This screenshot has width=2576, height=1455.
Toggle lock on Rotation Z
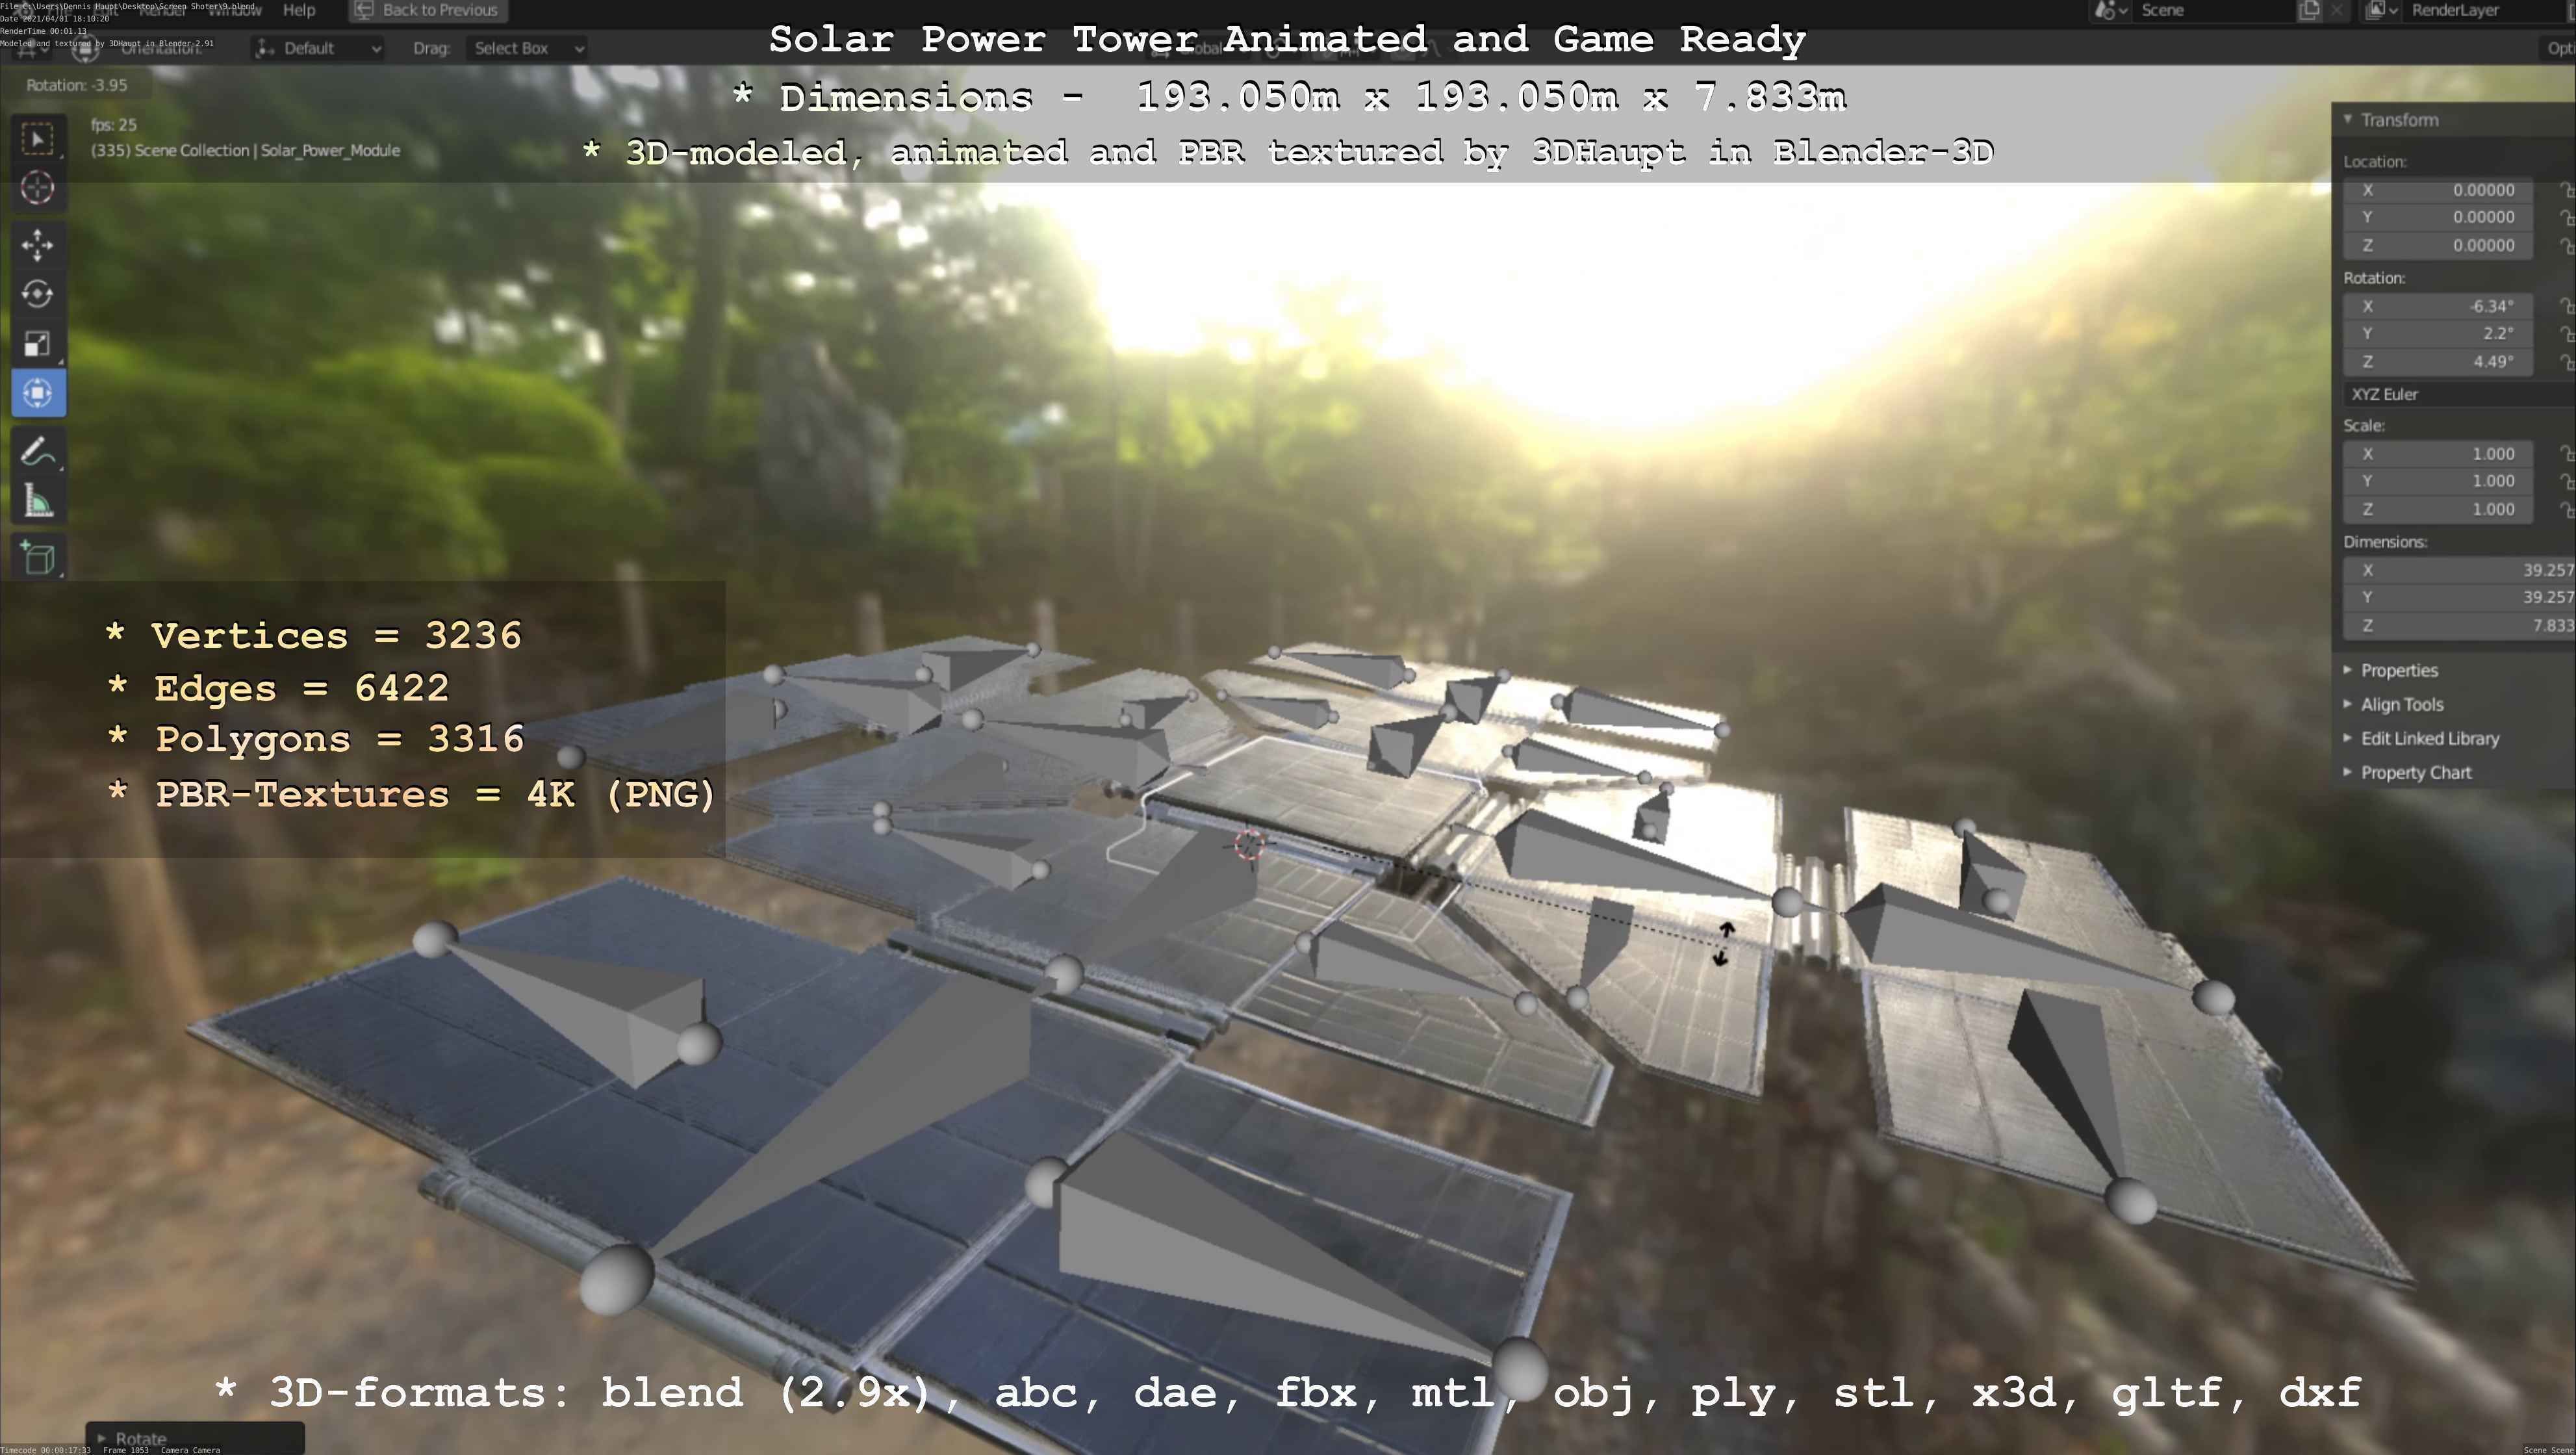click(x=2566, y=362)
